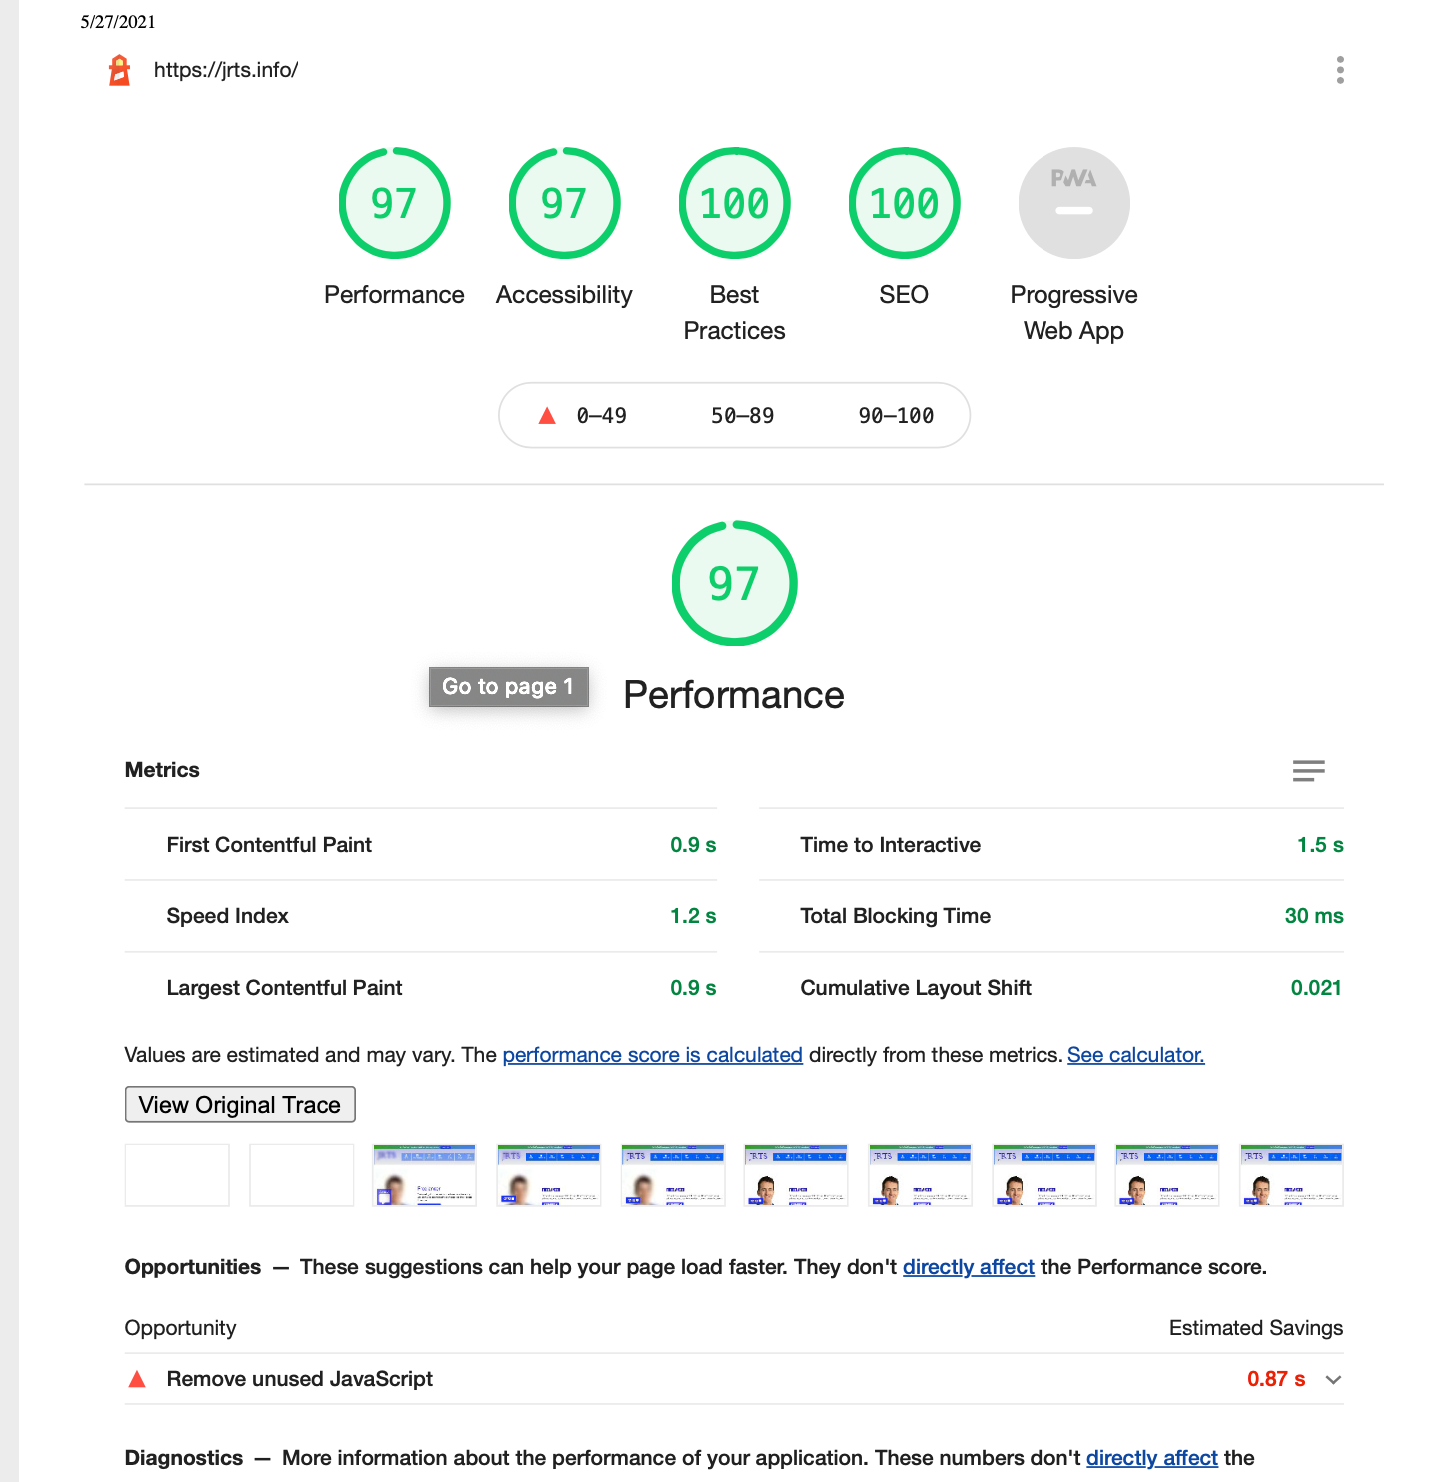
Task: Click the Speed Index metric label
Action: coord(227,916)
